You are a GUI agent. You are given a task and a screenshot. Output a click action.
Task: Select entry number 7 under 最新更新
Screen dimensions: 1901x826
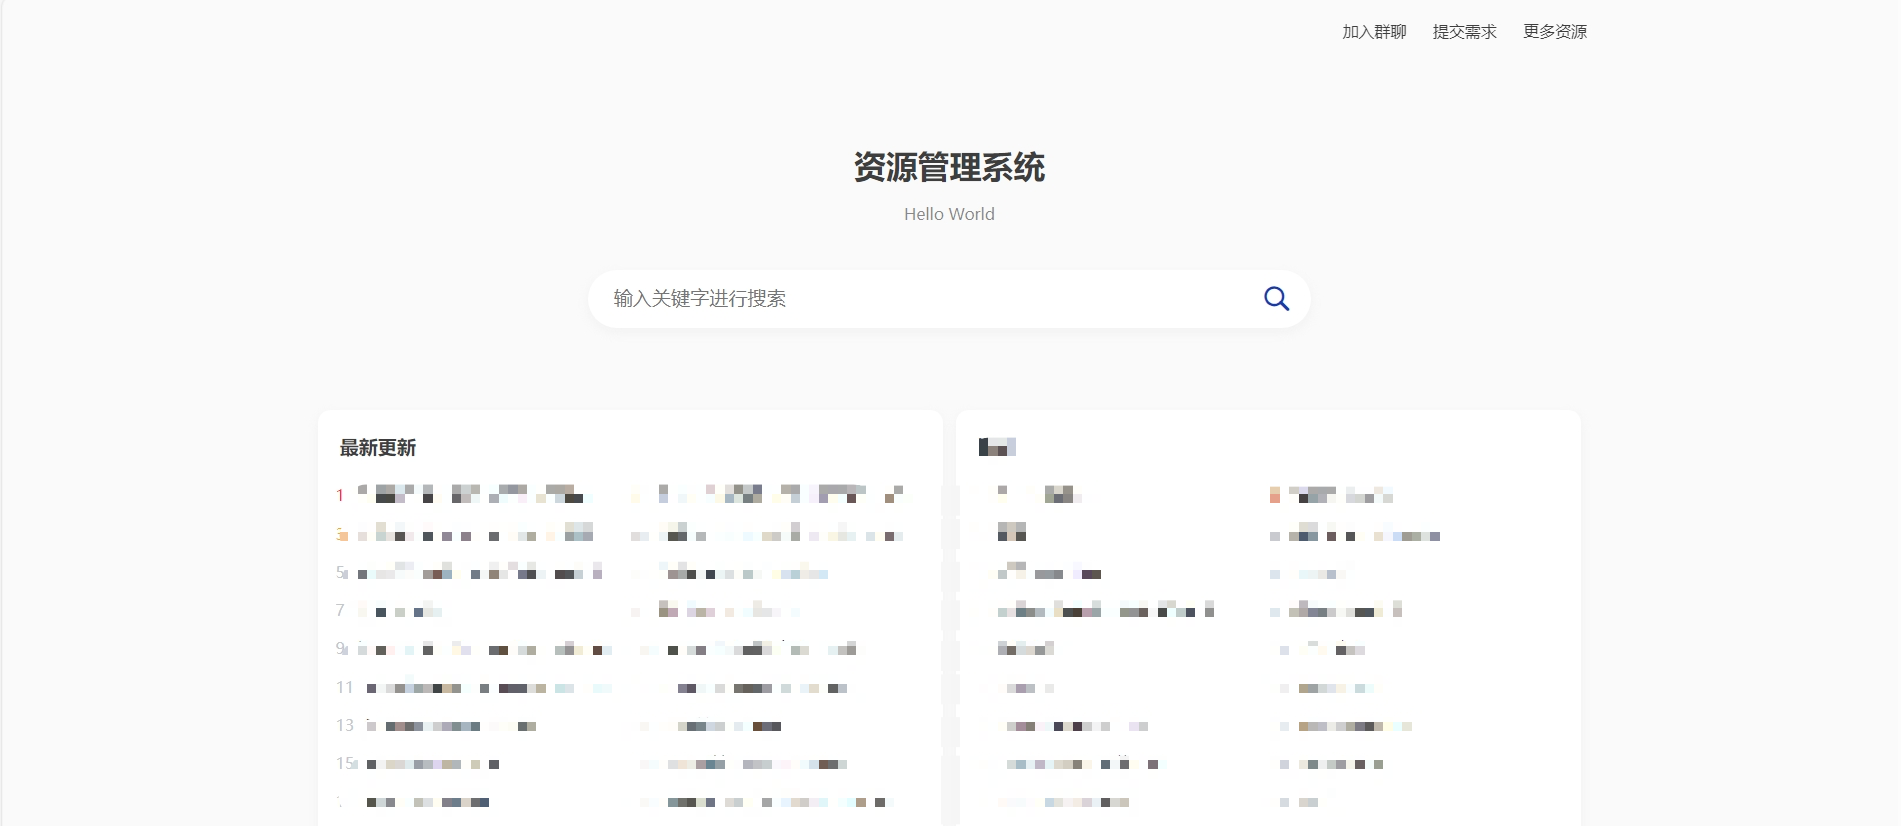(x=400, y=611)
